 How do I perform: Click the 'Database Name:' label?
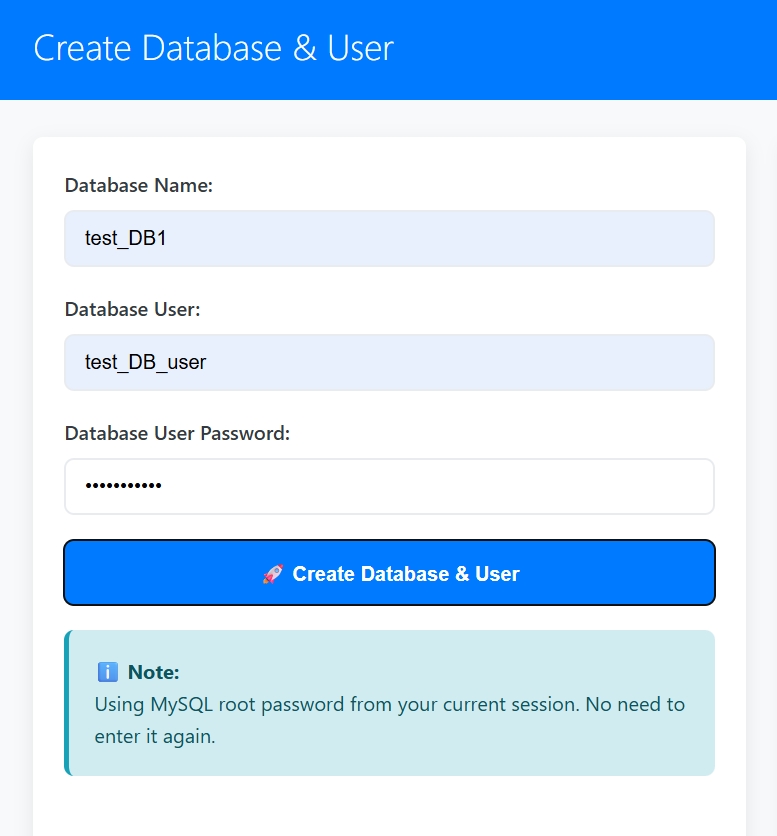coord(139,186)
